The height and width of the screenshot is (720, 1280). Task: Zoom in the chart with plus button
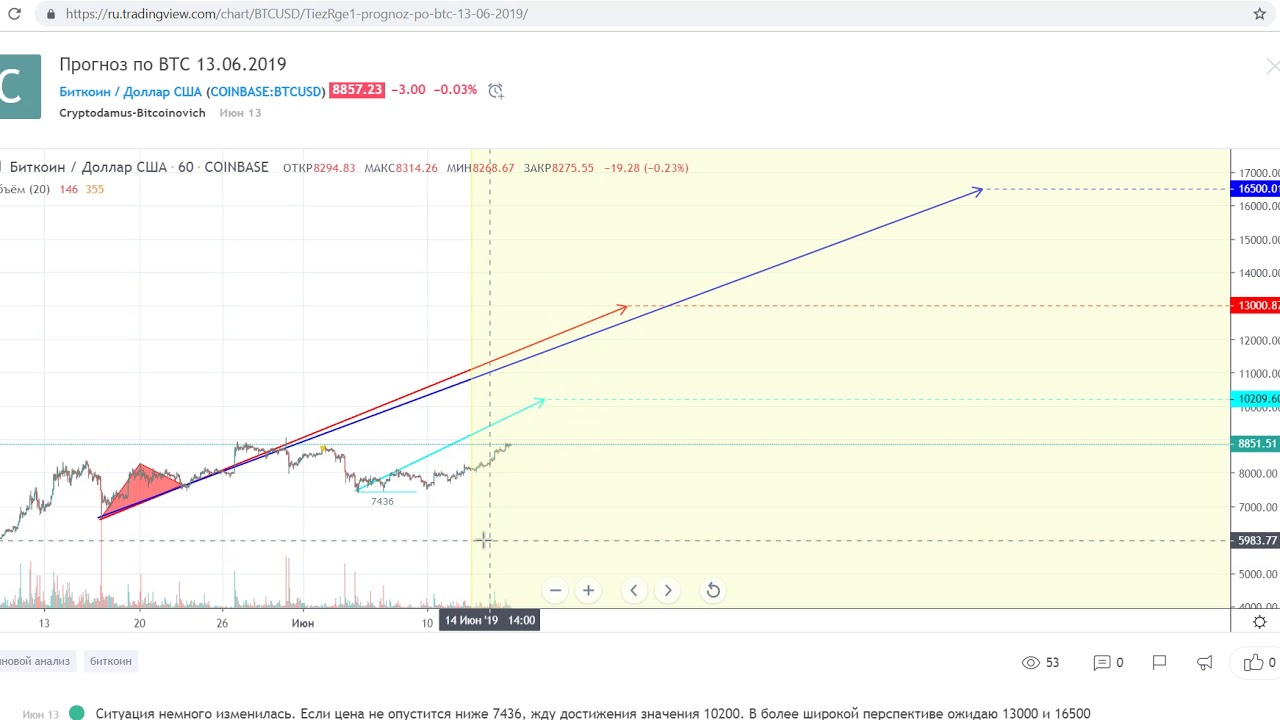coord(588,590)
